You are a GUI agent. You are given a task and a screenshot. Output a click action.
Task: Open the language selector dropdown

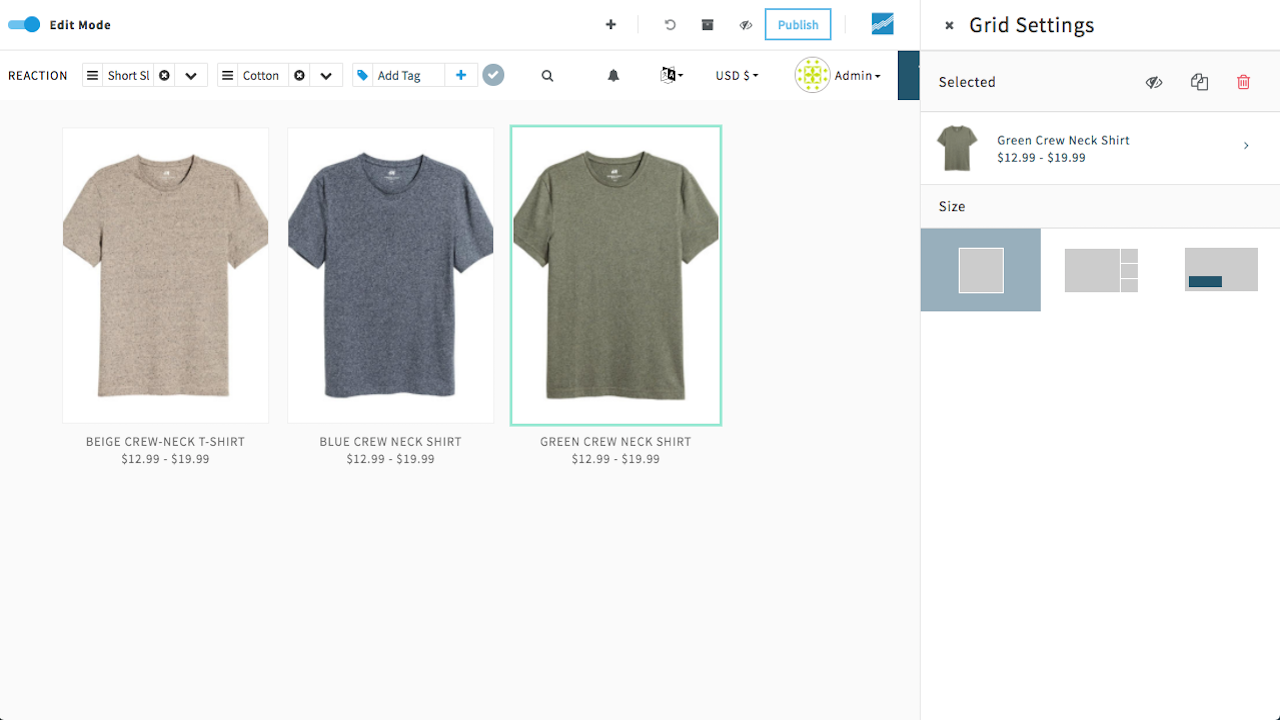point(672,75)
